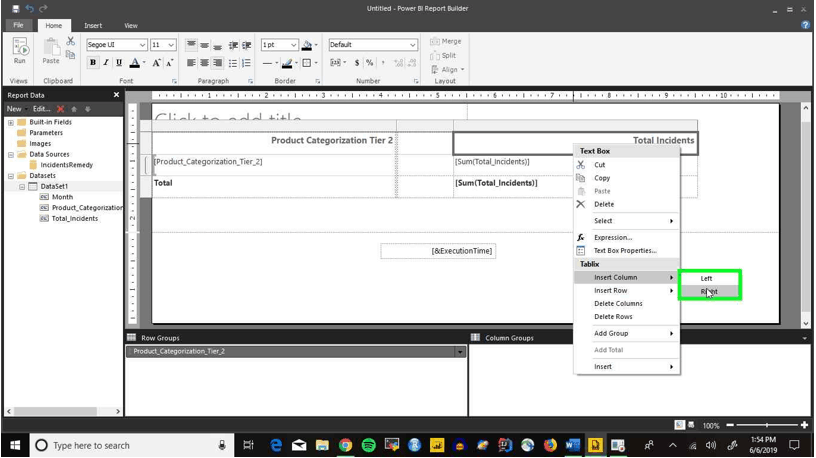This screenshot has width=816, height=458.
Task: Collapse the Datasets tree node
Action: (11, 176)
